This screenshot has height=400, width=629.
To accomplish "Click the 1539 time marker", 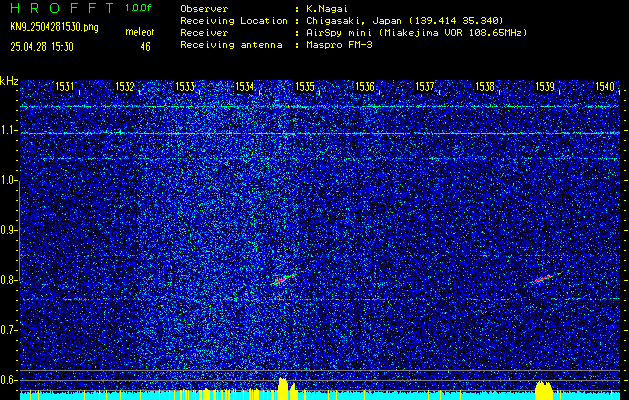I will point(545,86).
